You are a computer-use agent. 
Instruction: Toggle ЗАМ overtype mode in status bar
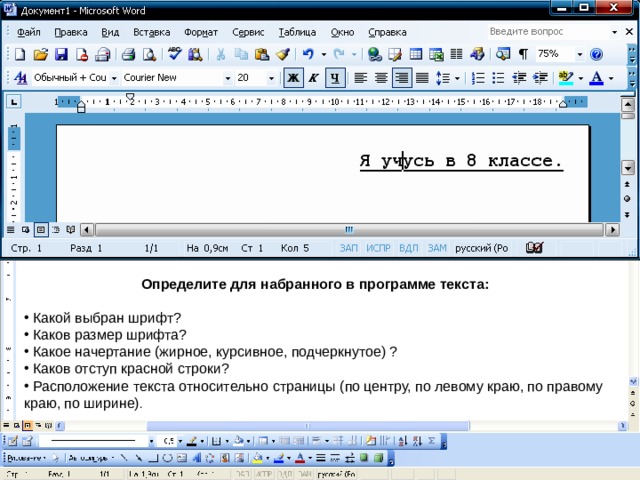click(437, 248)
